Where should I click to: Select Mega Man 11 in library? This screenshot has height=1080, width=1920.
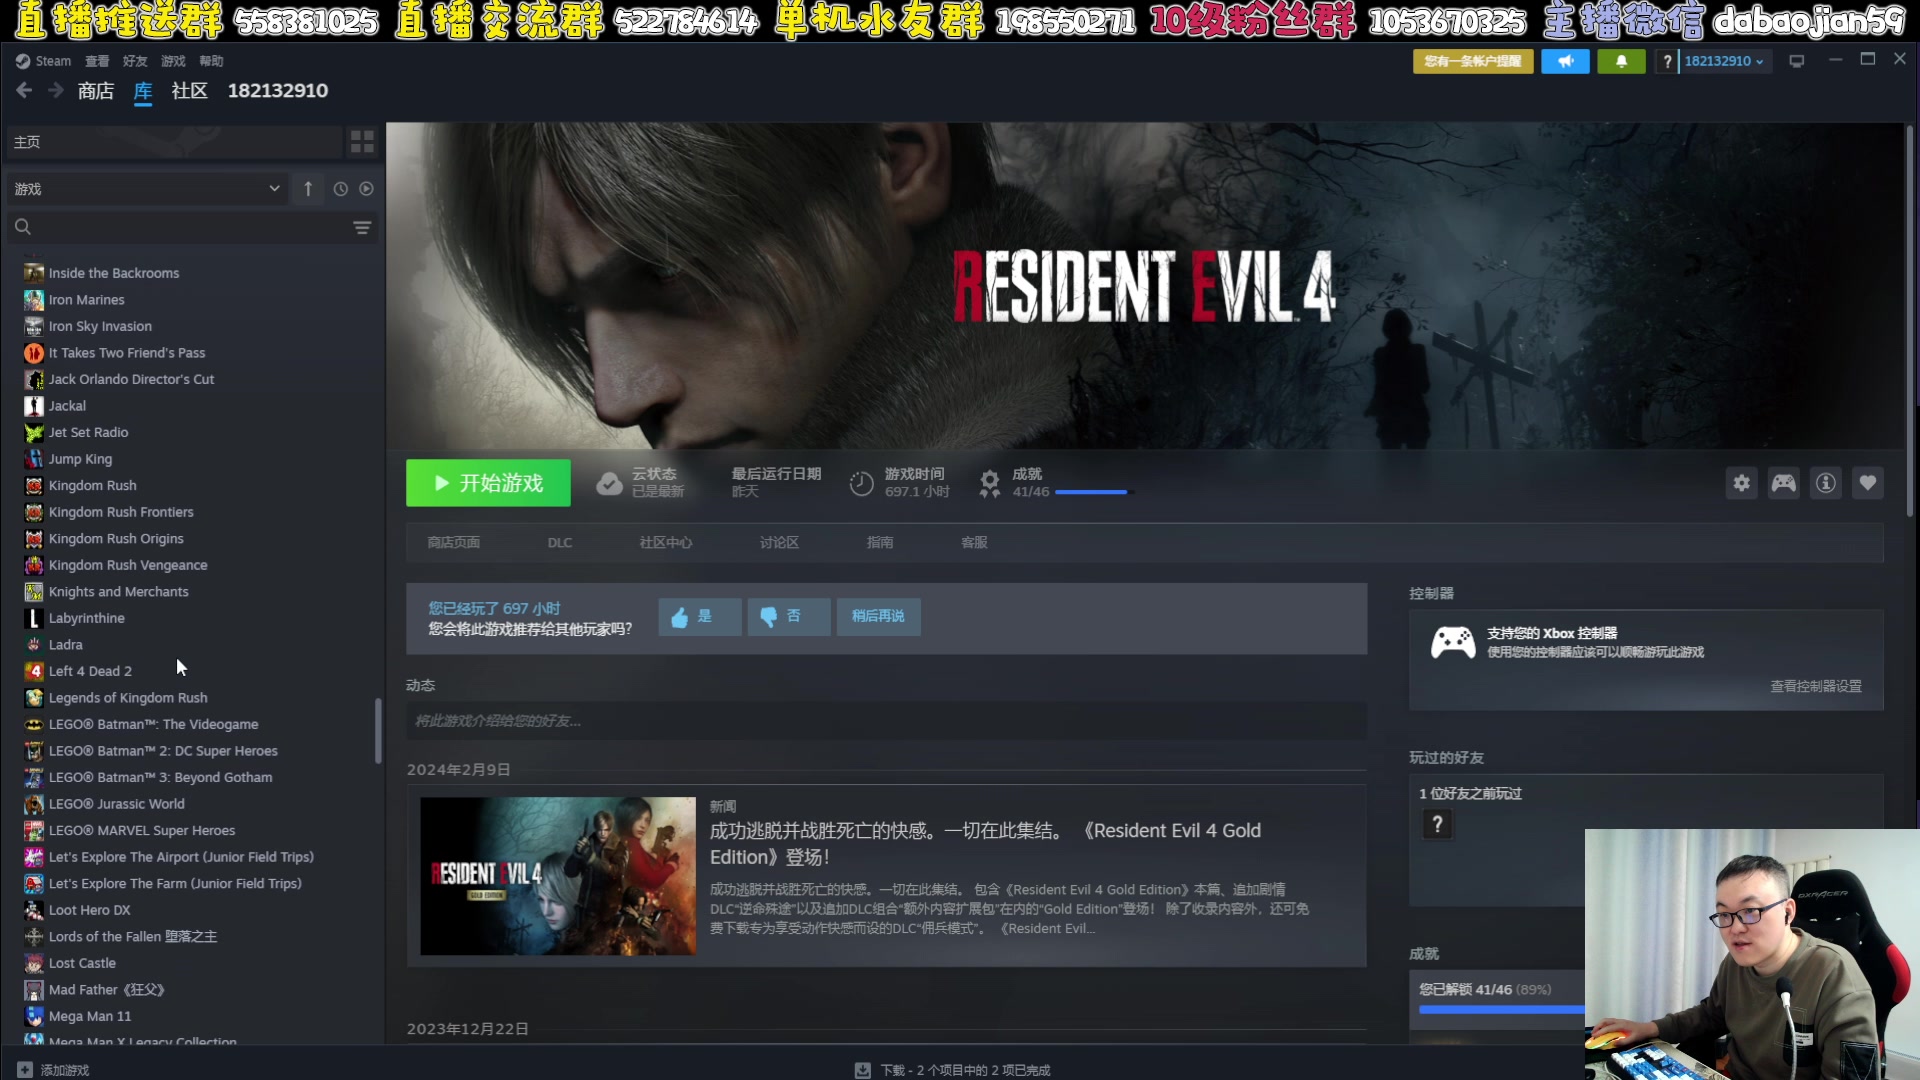click(x=90, y=1017)
